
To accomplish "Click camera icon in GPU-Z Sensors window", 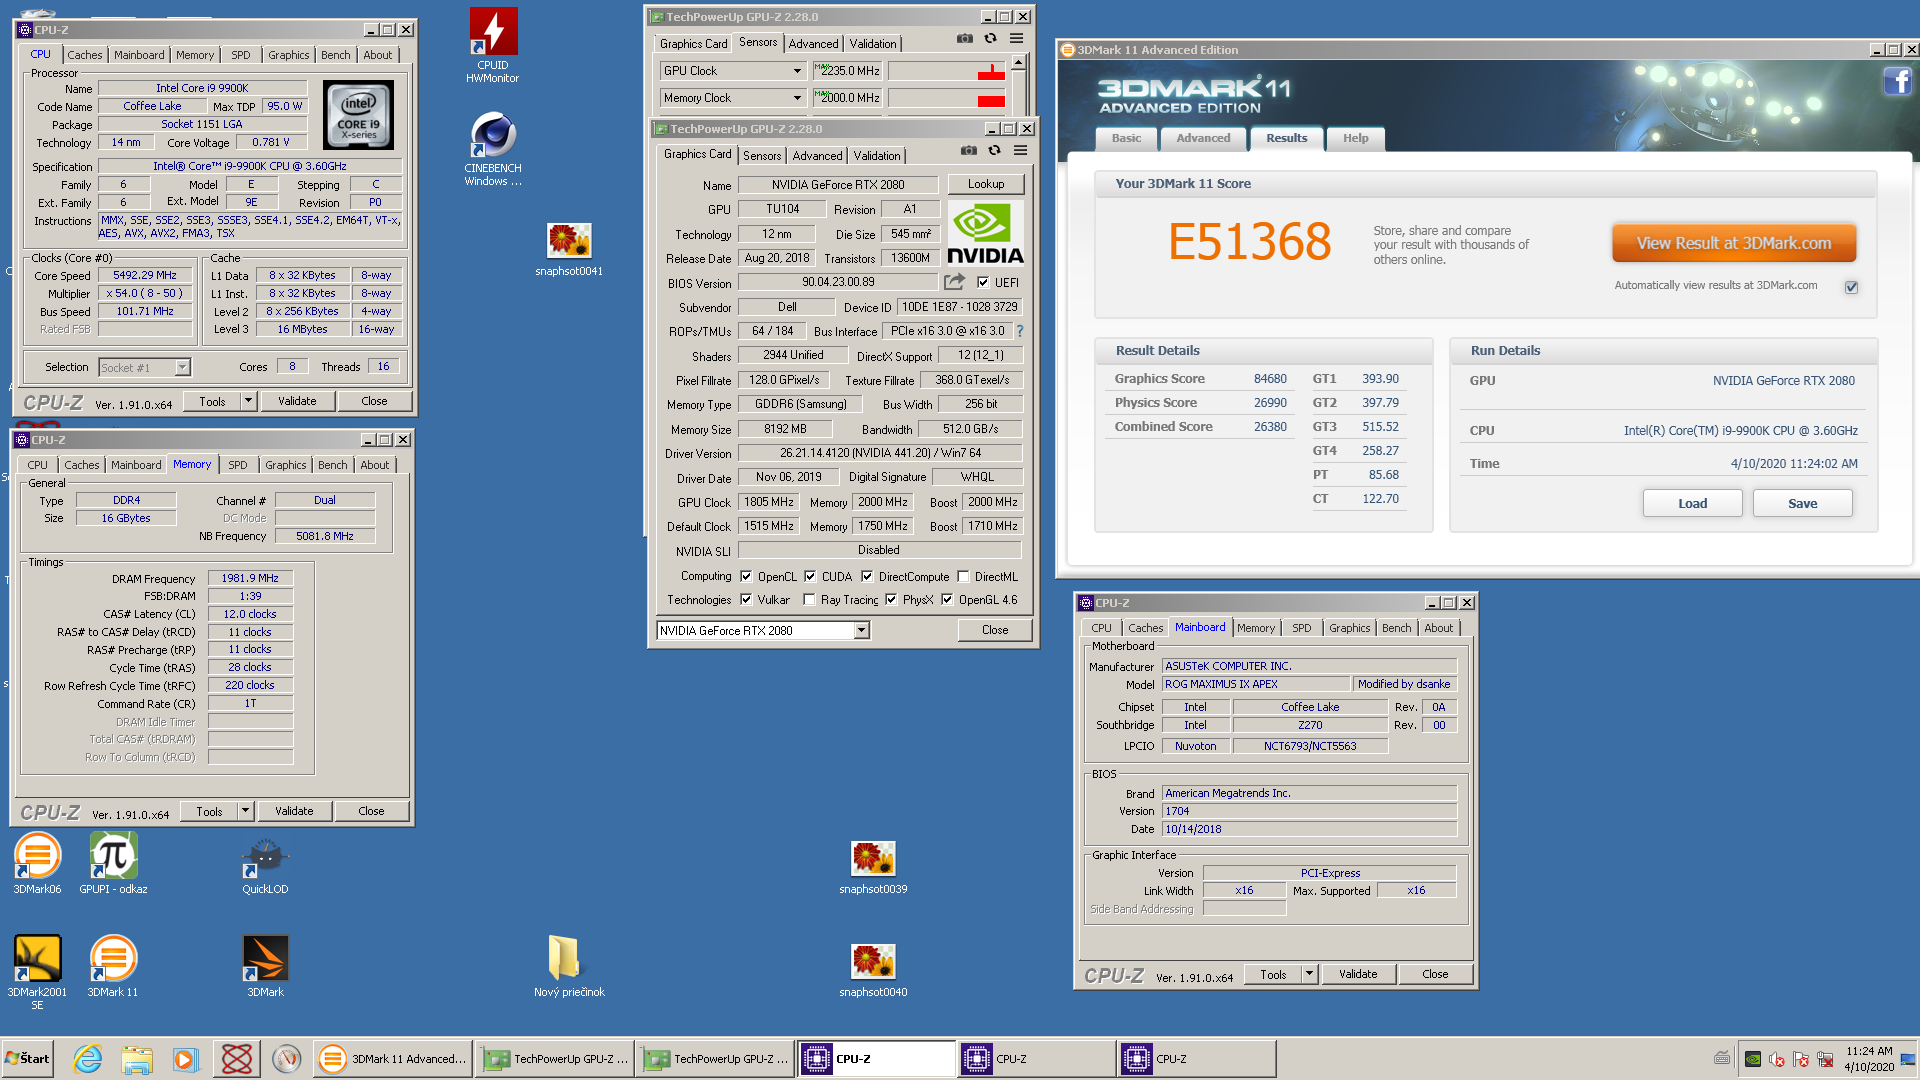I will tap(965, 39).
